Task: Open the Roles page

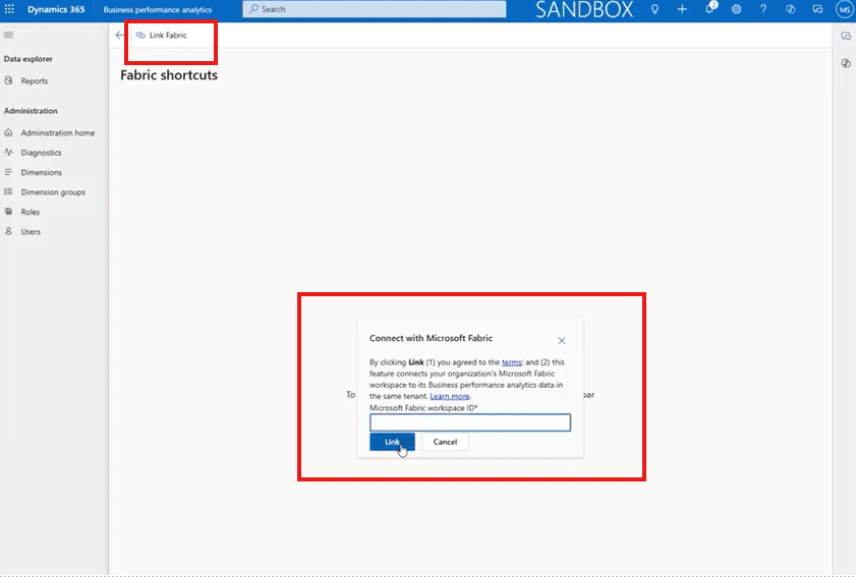Action: coord(30,212)
